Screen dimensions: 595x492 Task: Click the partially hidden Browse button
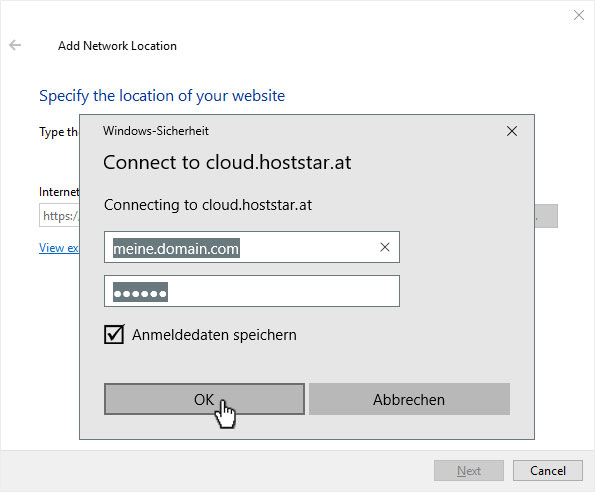click(x=546, y=216)
